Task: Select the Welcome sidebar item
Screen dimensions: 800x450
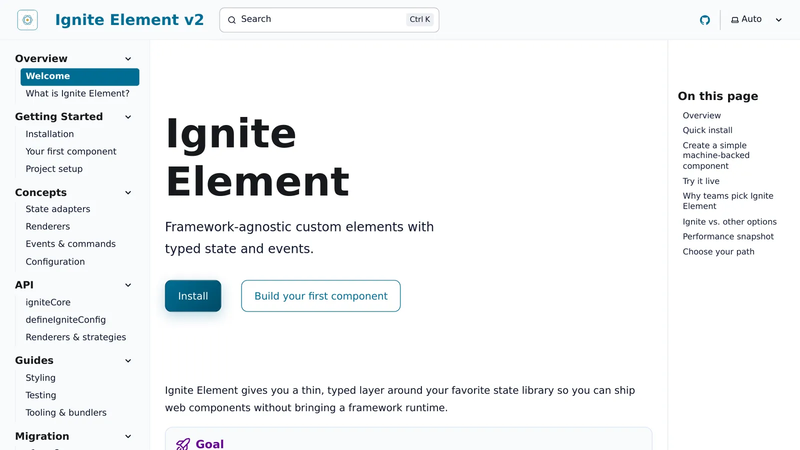Action: (80, 77)
